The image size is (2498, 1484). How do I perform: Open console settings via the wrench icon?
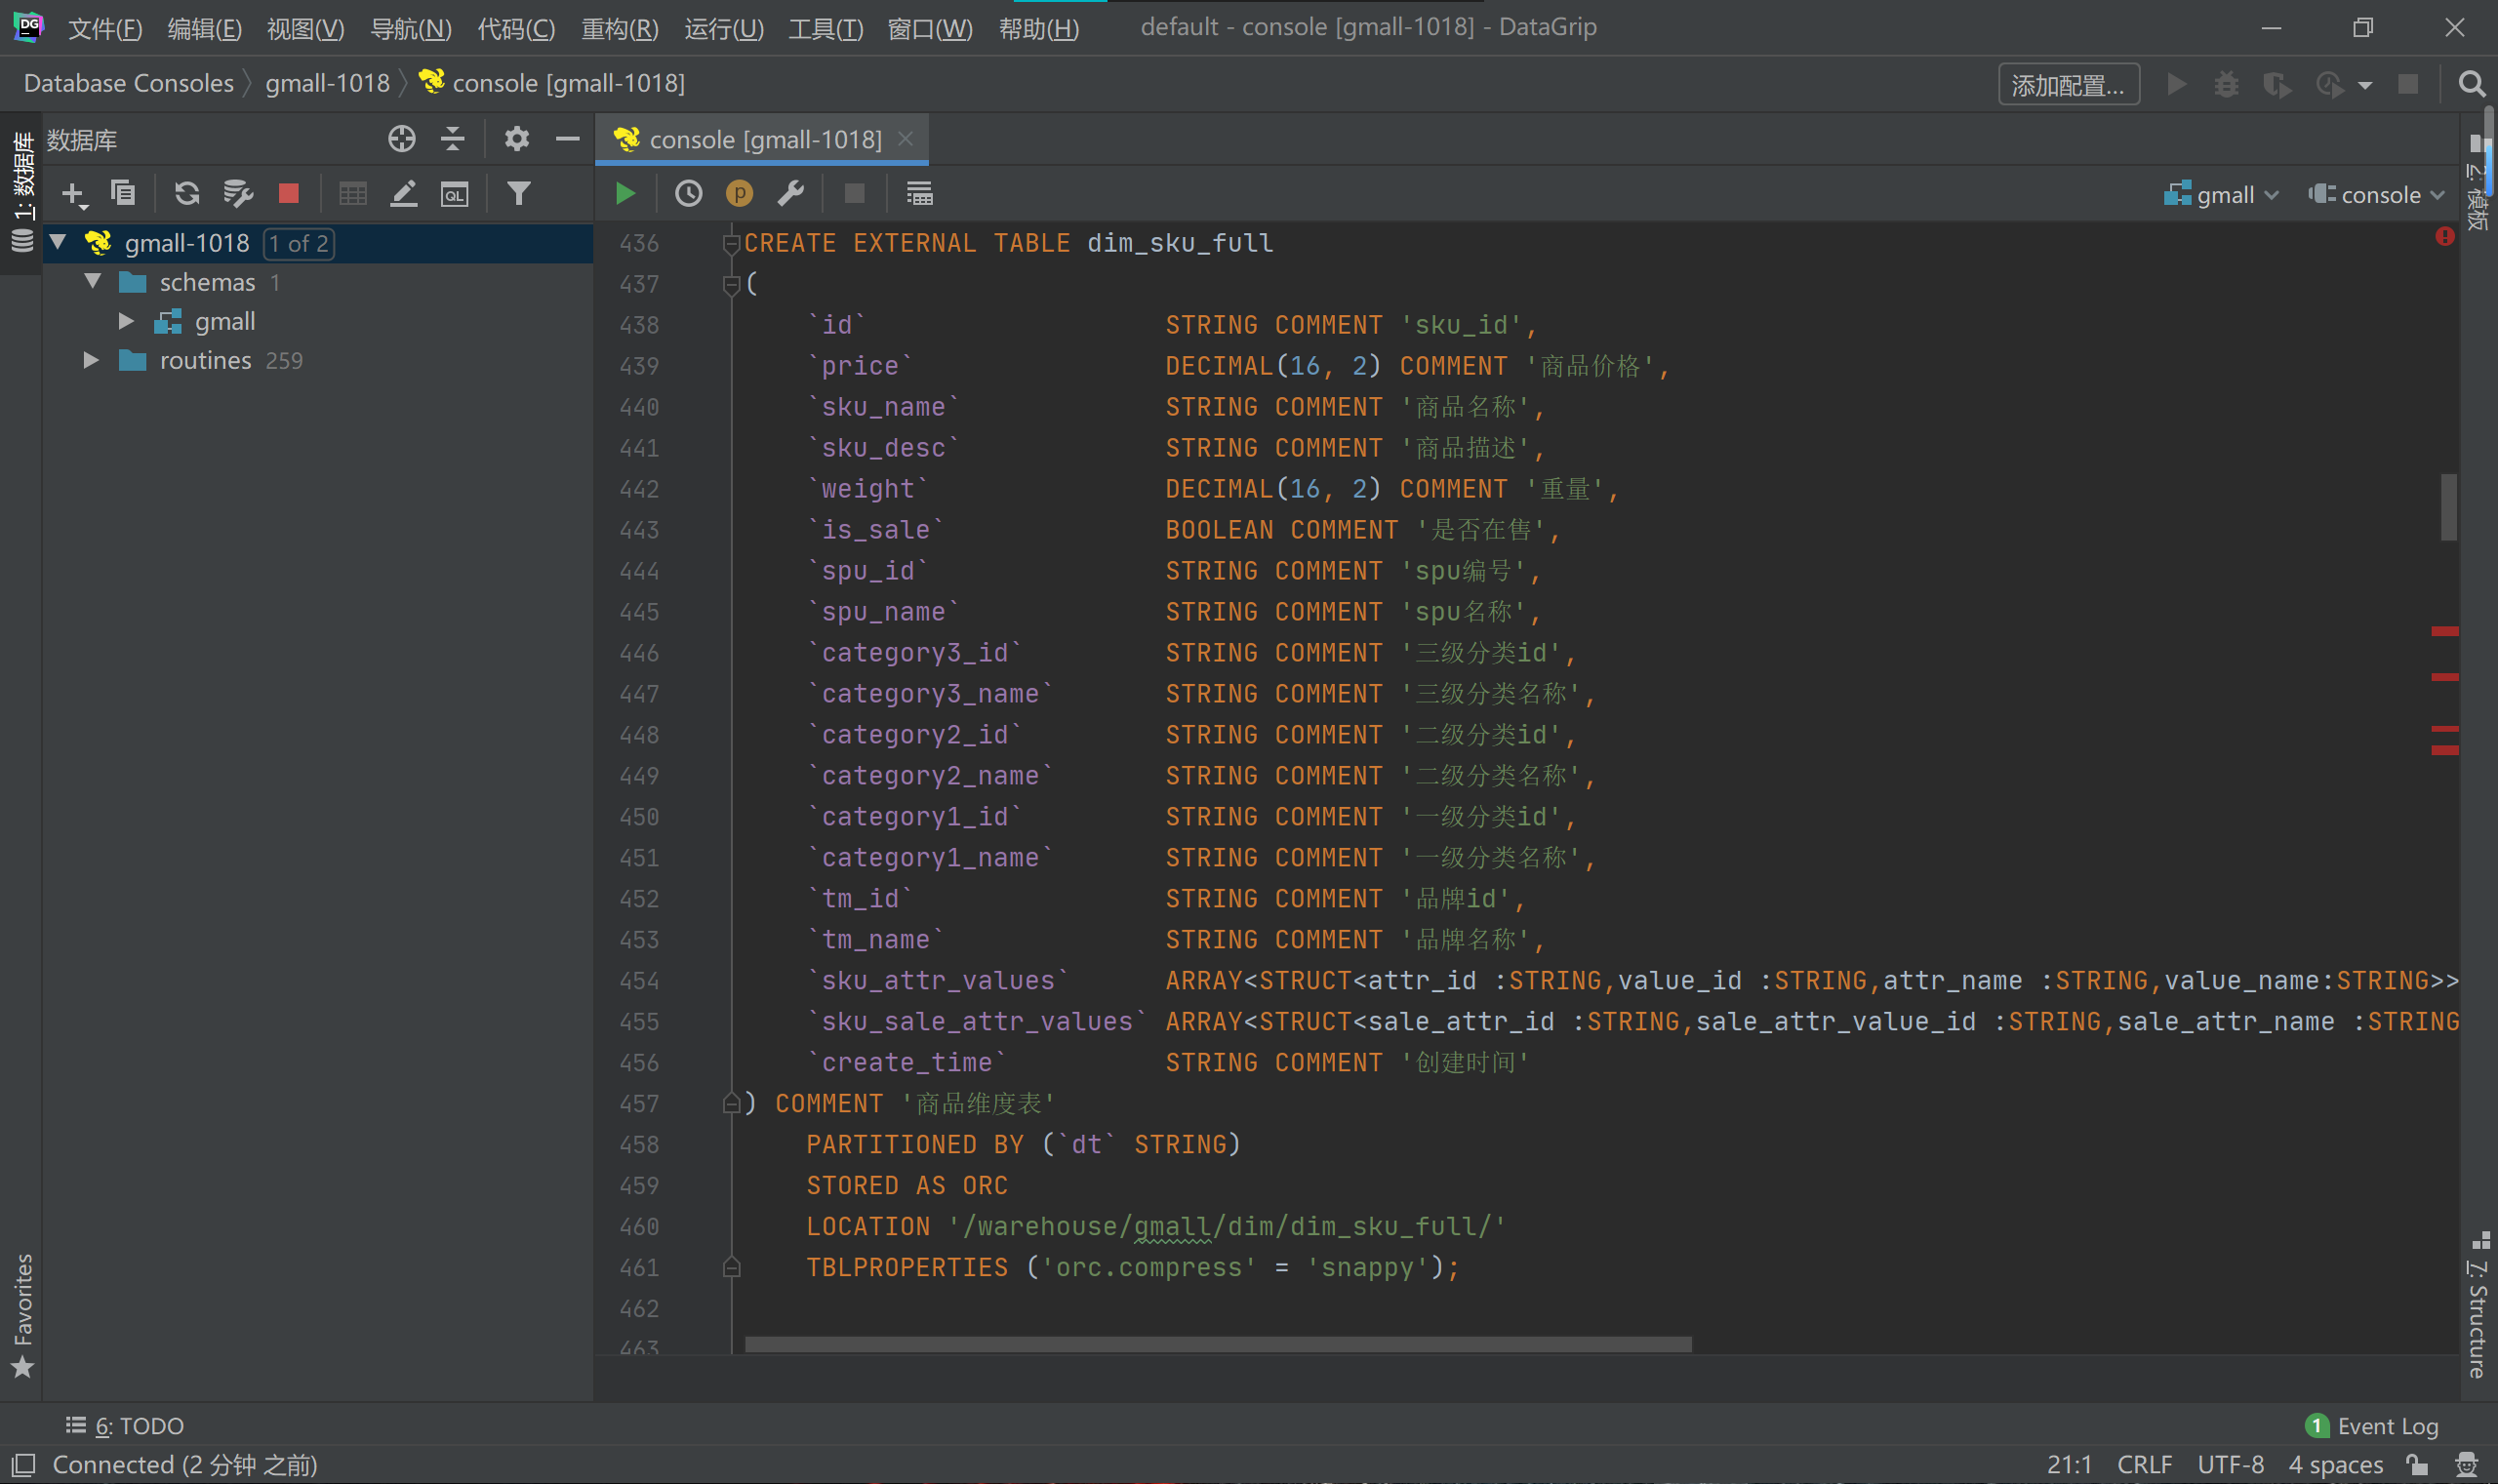click(791, 193)
